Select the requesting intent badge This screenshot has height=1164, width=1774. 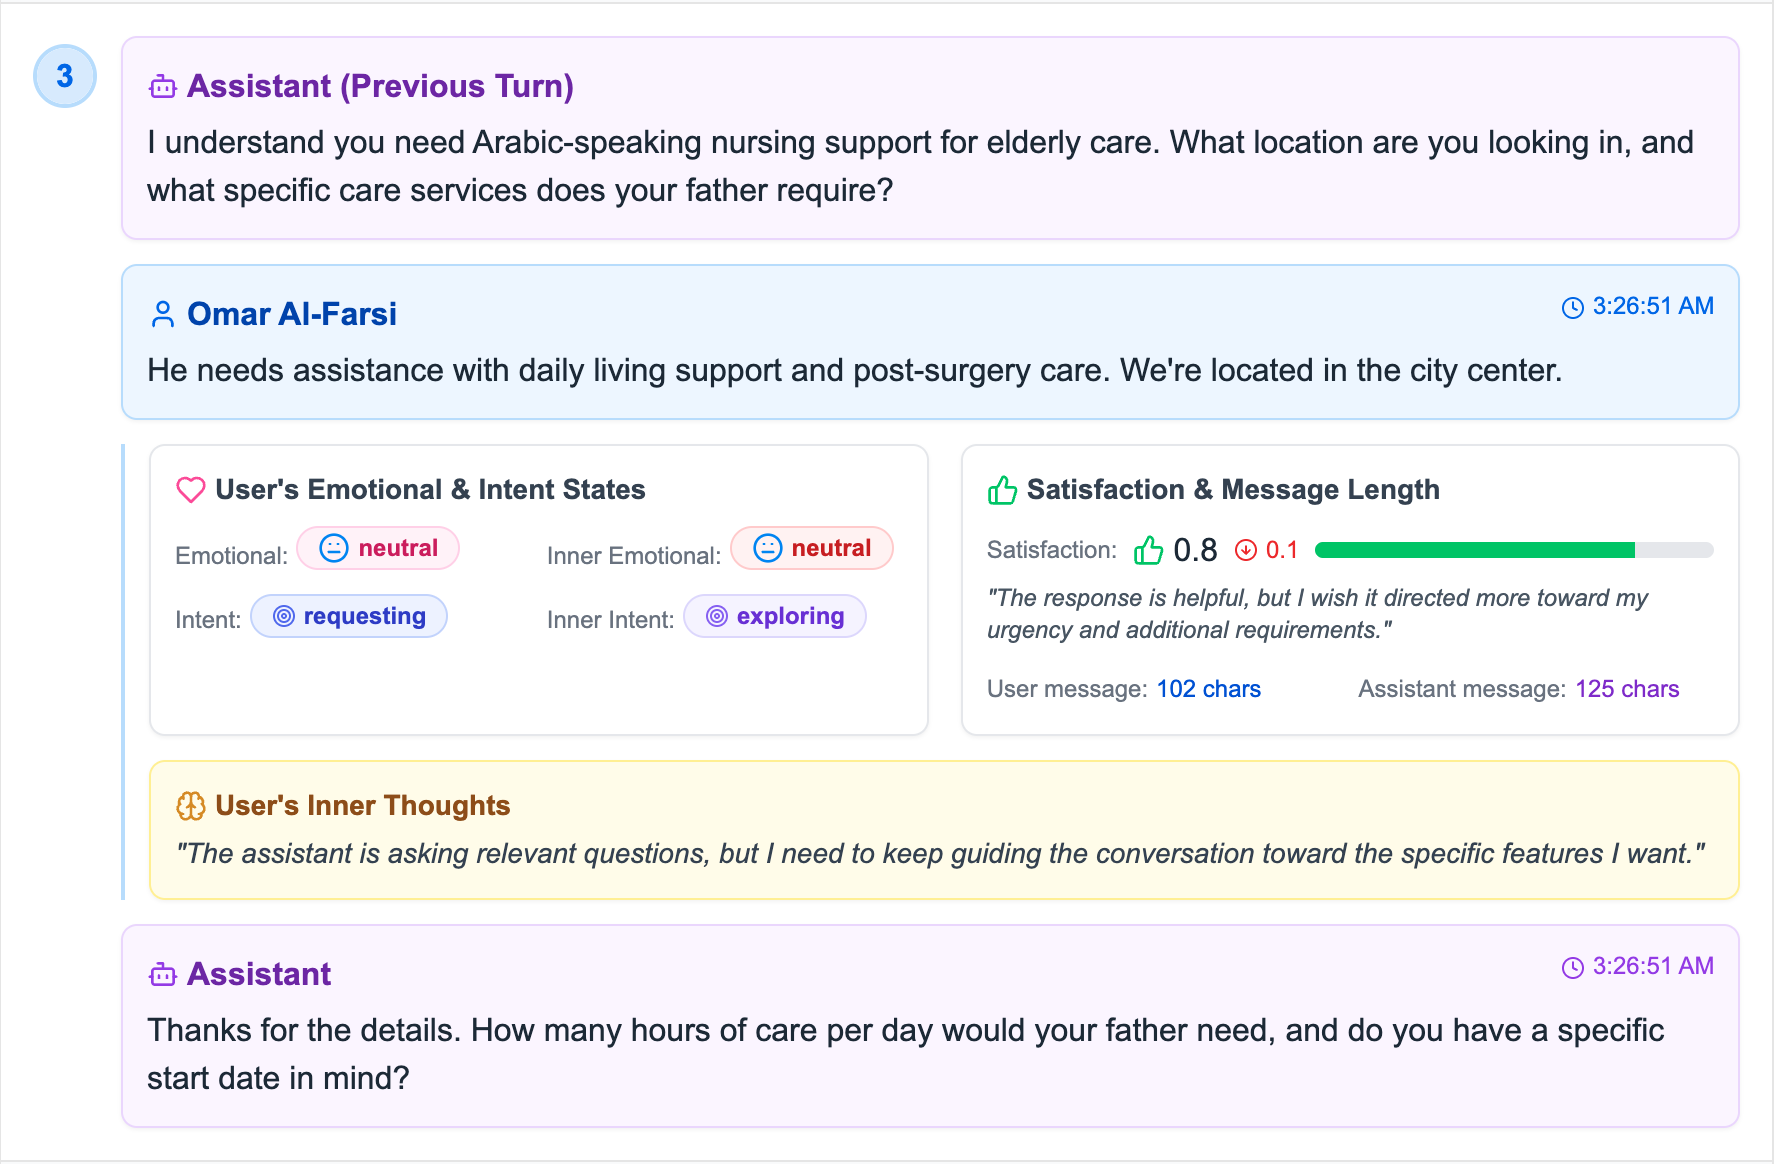click(349, 616)
